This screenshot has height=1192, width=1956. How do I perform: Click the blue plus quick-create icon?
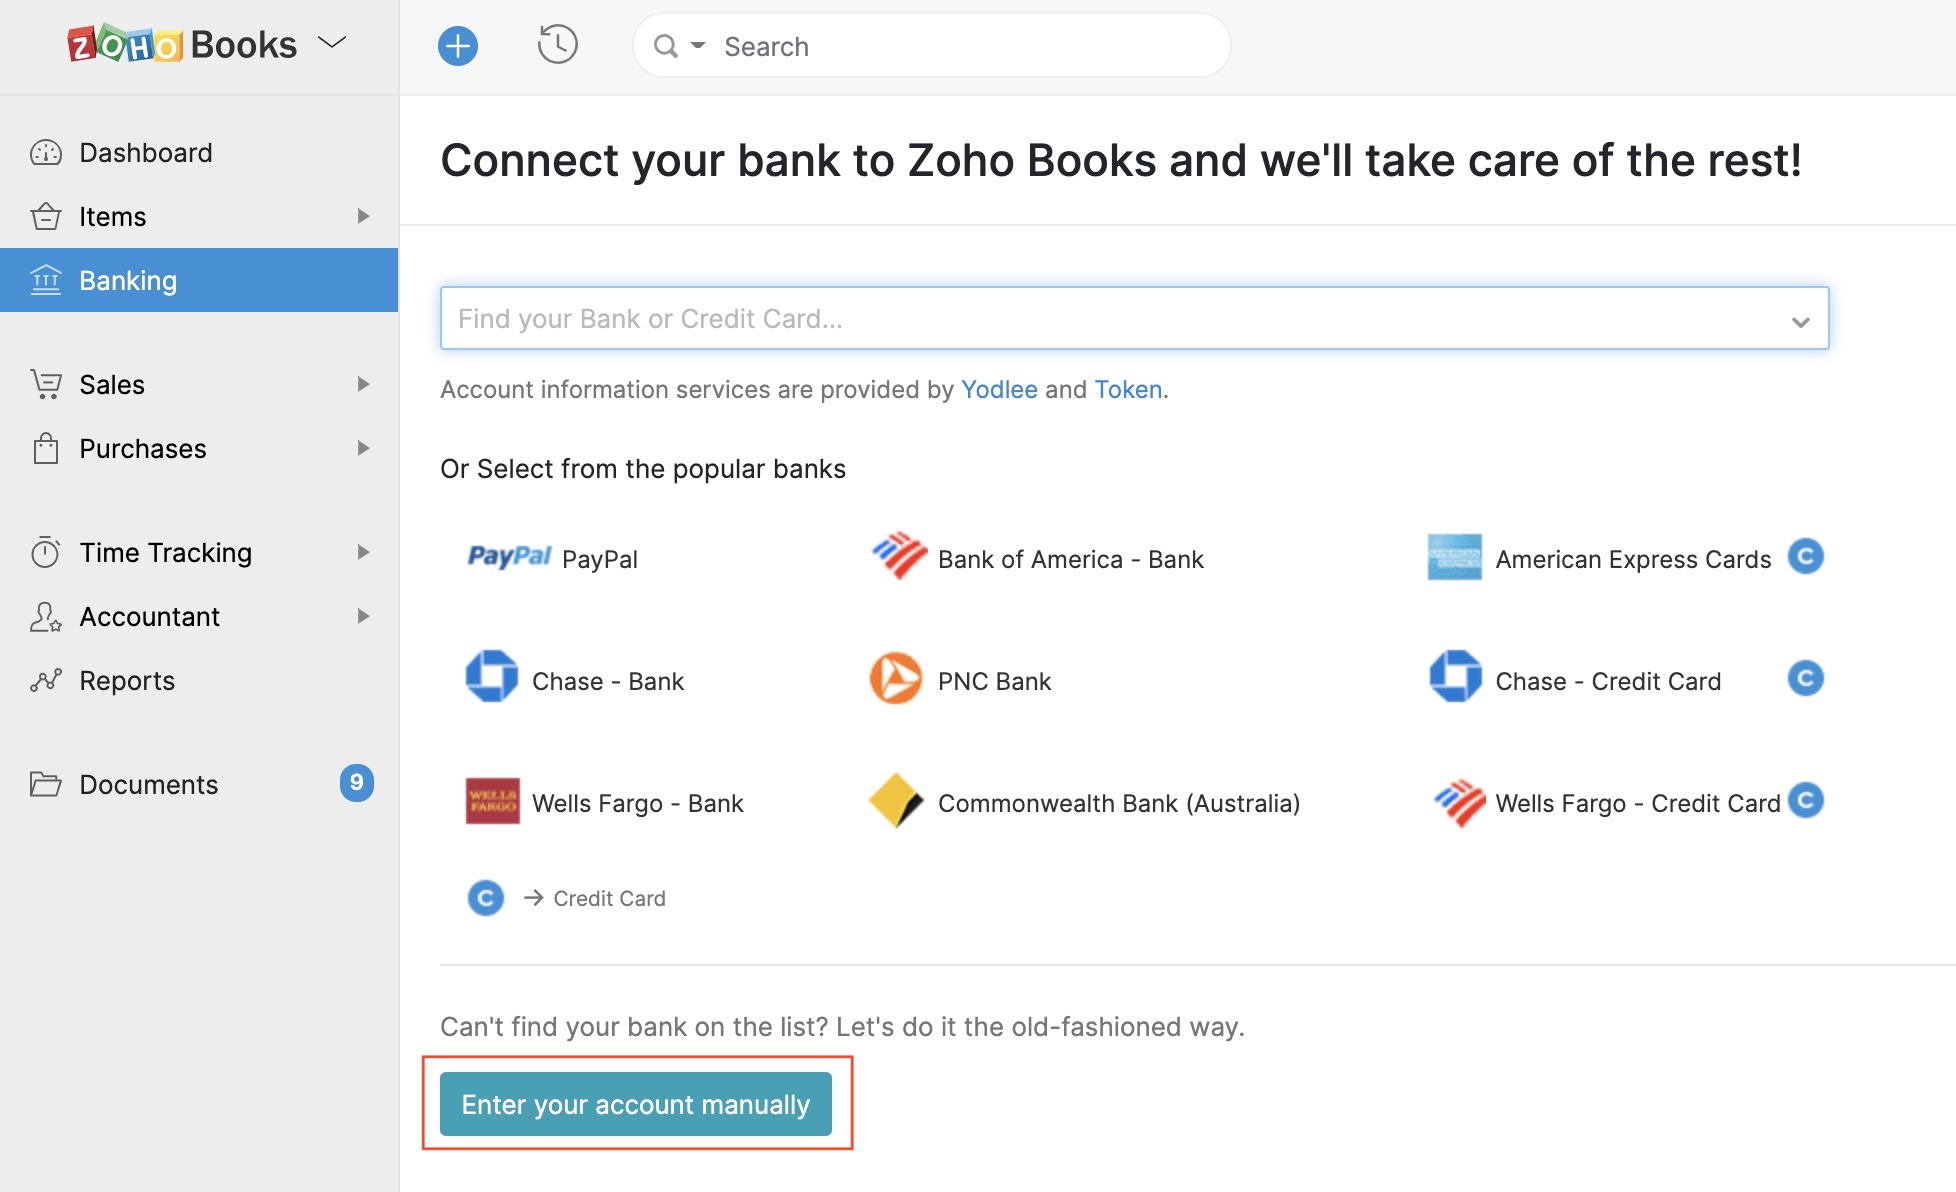point(458,45)
